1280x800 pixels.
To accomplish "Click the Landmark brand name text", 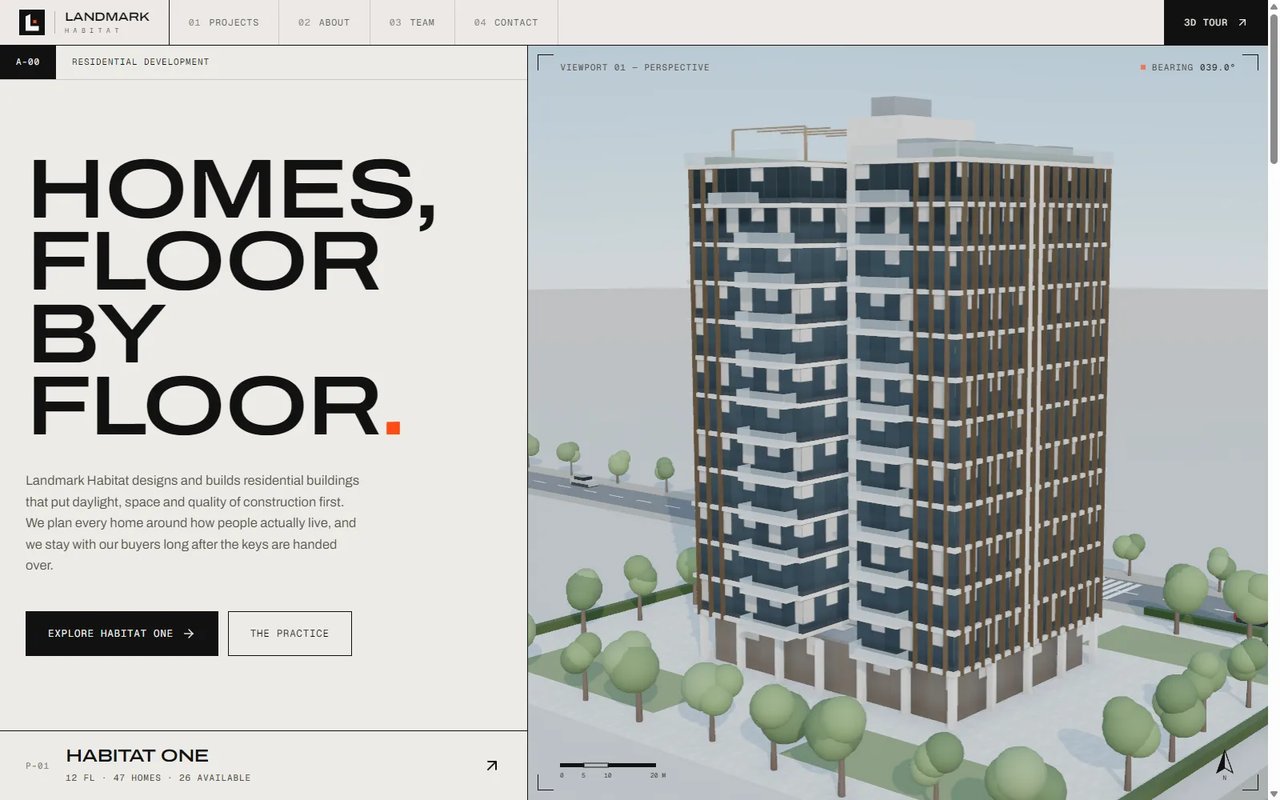I will pos(107,16).
